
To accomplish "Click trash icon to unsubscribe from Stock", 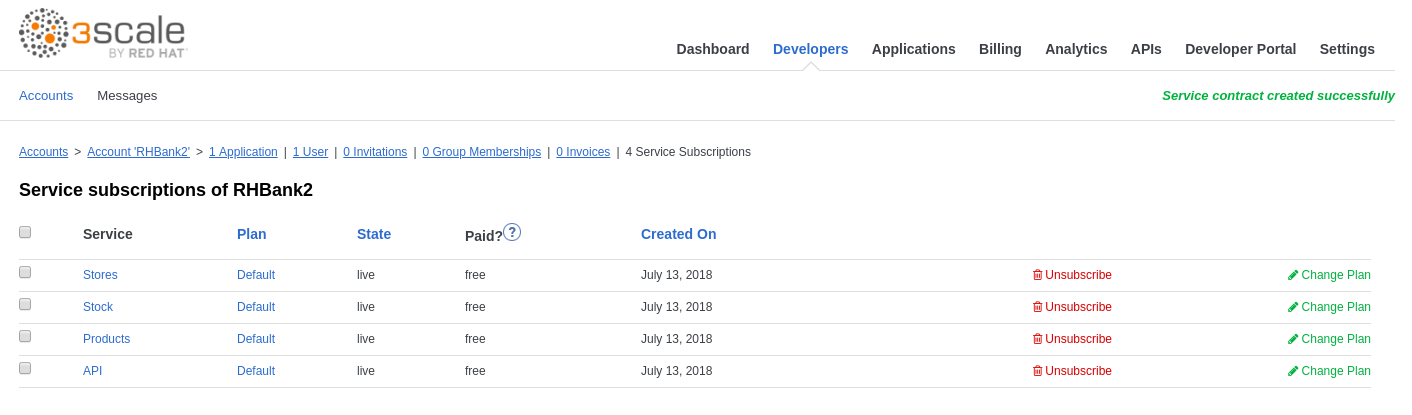I will [x=1037, y=307].
